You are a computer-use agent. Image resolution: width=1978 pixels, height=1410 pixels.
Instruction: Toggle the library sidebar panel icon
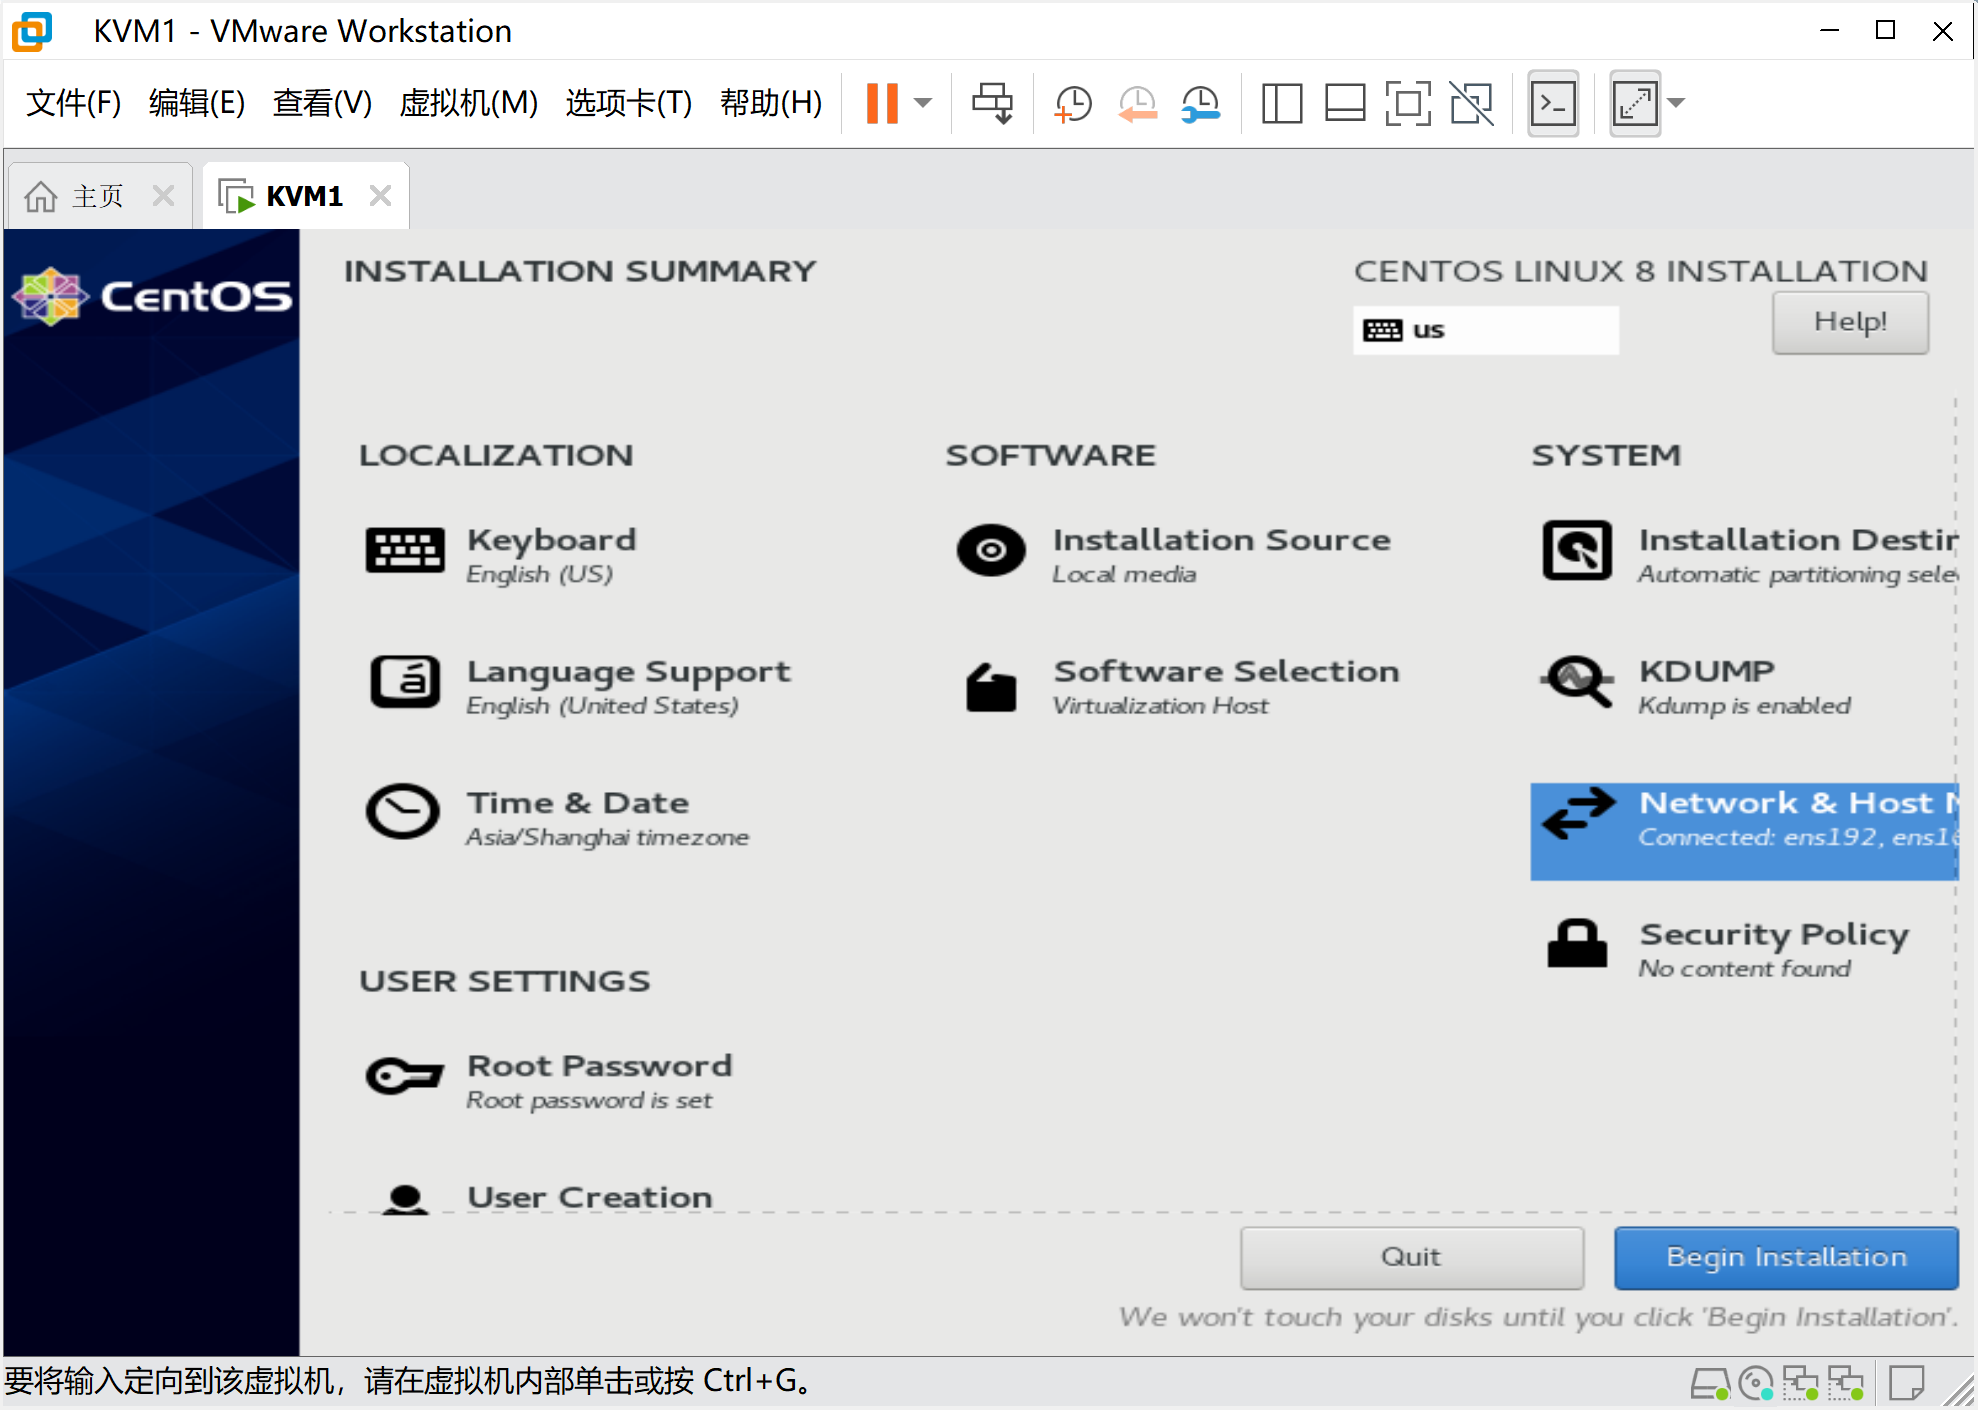1281,103
